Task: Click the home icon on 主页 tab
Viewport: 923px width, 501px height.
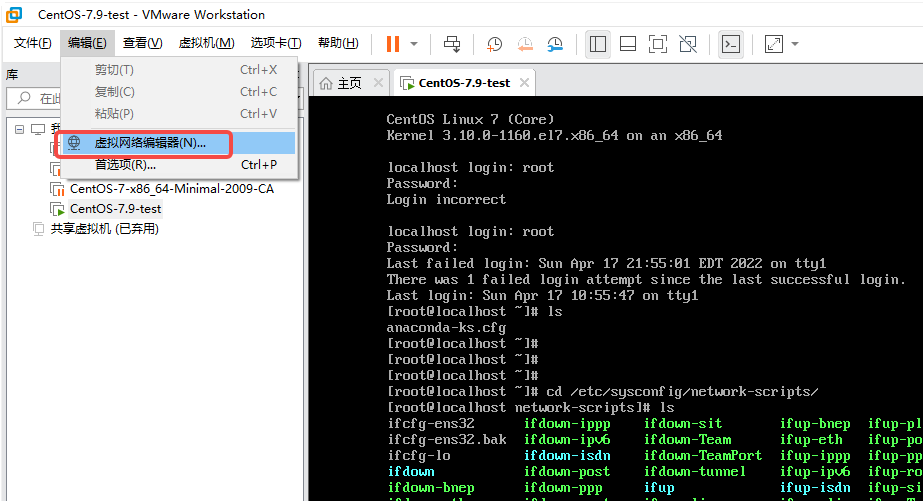Action: (x=326, y=84)
